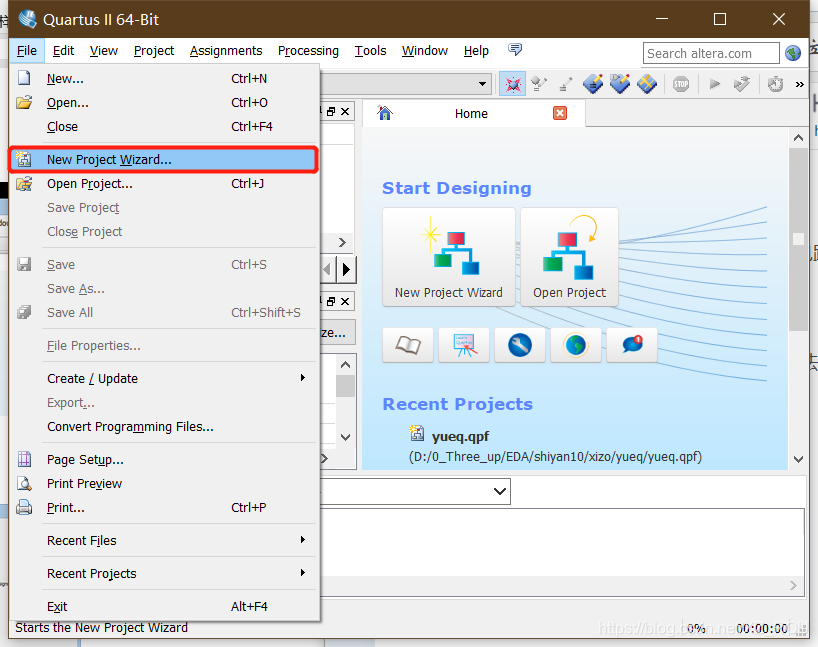Open the training presentation icon on Home page
818x647 pixels.
(464, 345)
